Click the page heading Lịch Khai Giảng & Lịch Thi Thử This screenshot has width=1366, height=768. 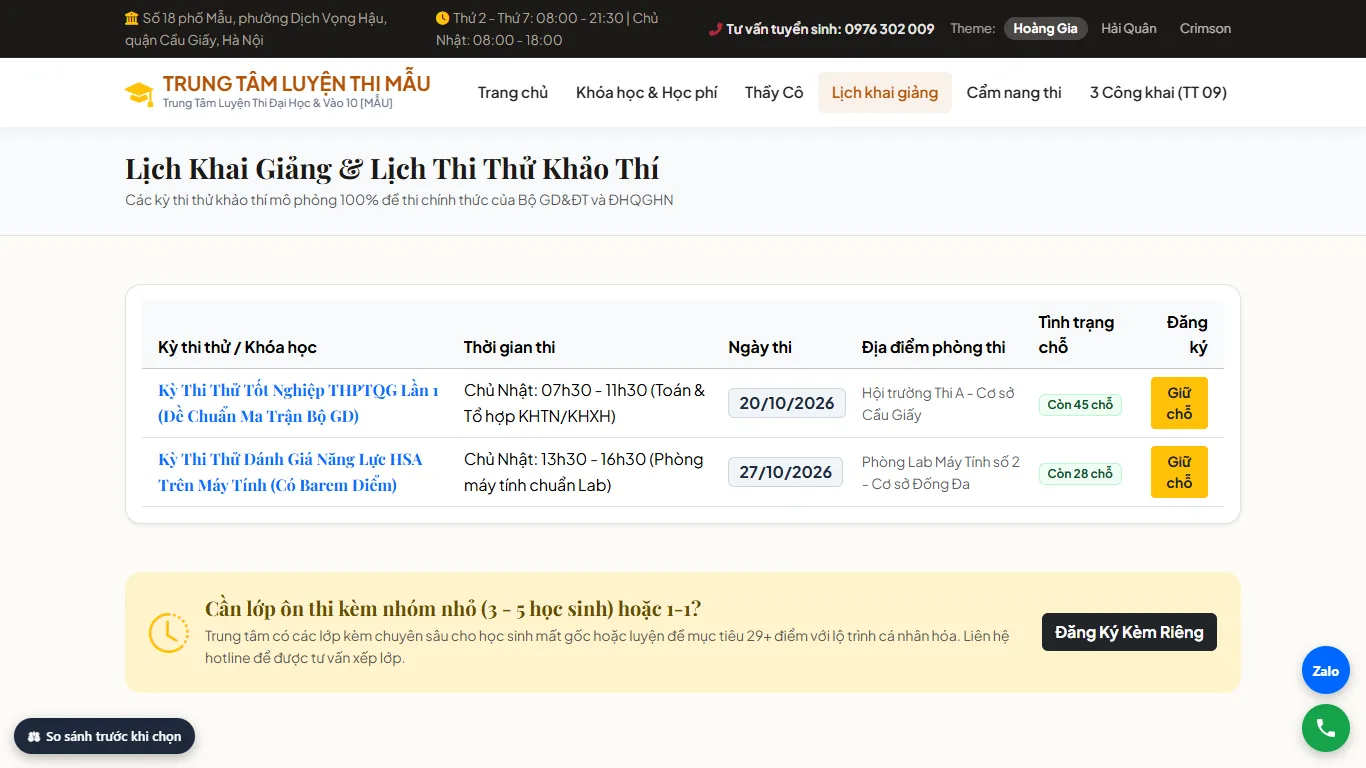392,168
